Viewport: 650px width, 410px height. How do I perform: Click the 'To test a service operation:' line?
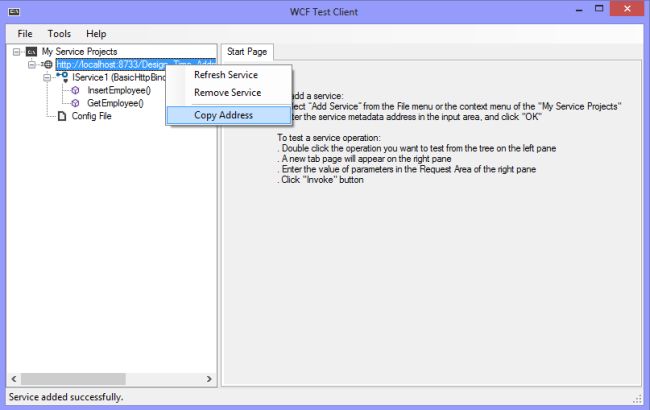(328, 138)
